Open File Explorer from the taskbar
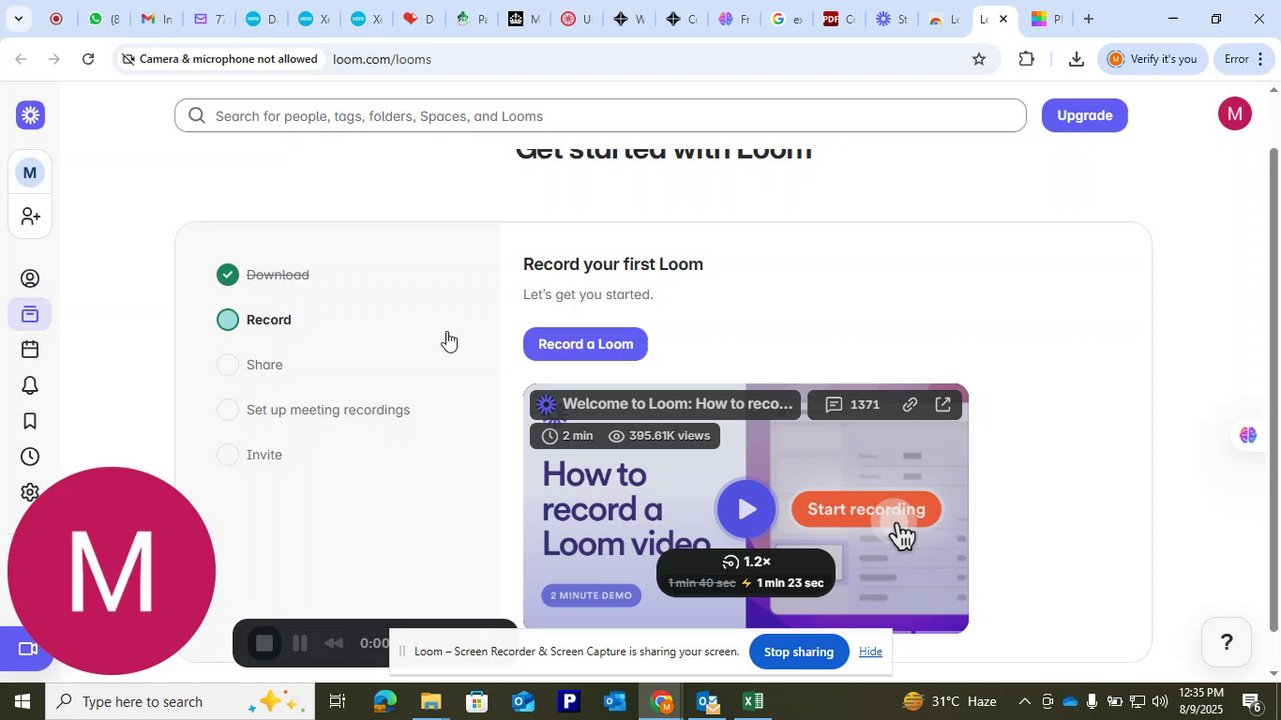The height and width of the screenshot is (720, 1281). click(431, 701)
